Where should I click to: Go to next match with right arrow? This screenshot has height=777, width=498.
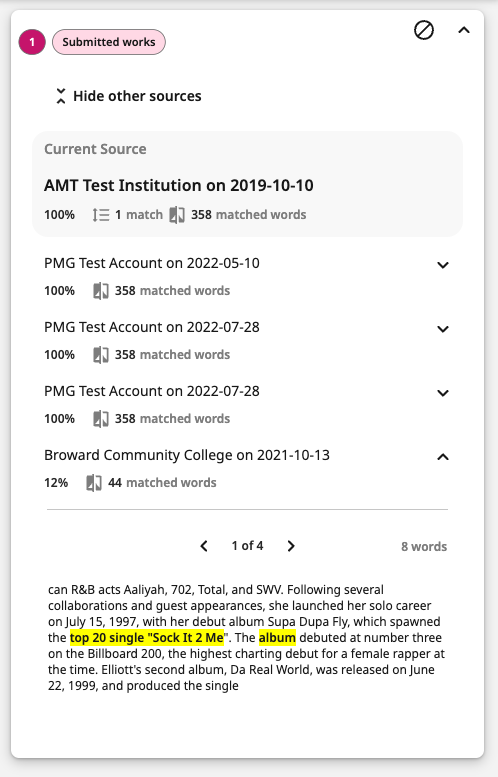point(291,546)
